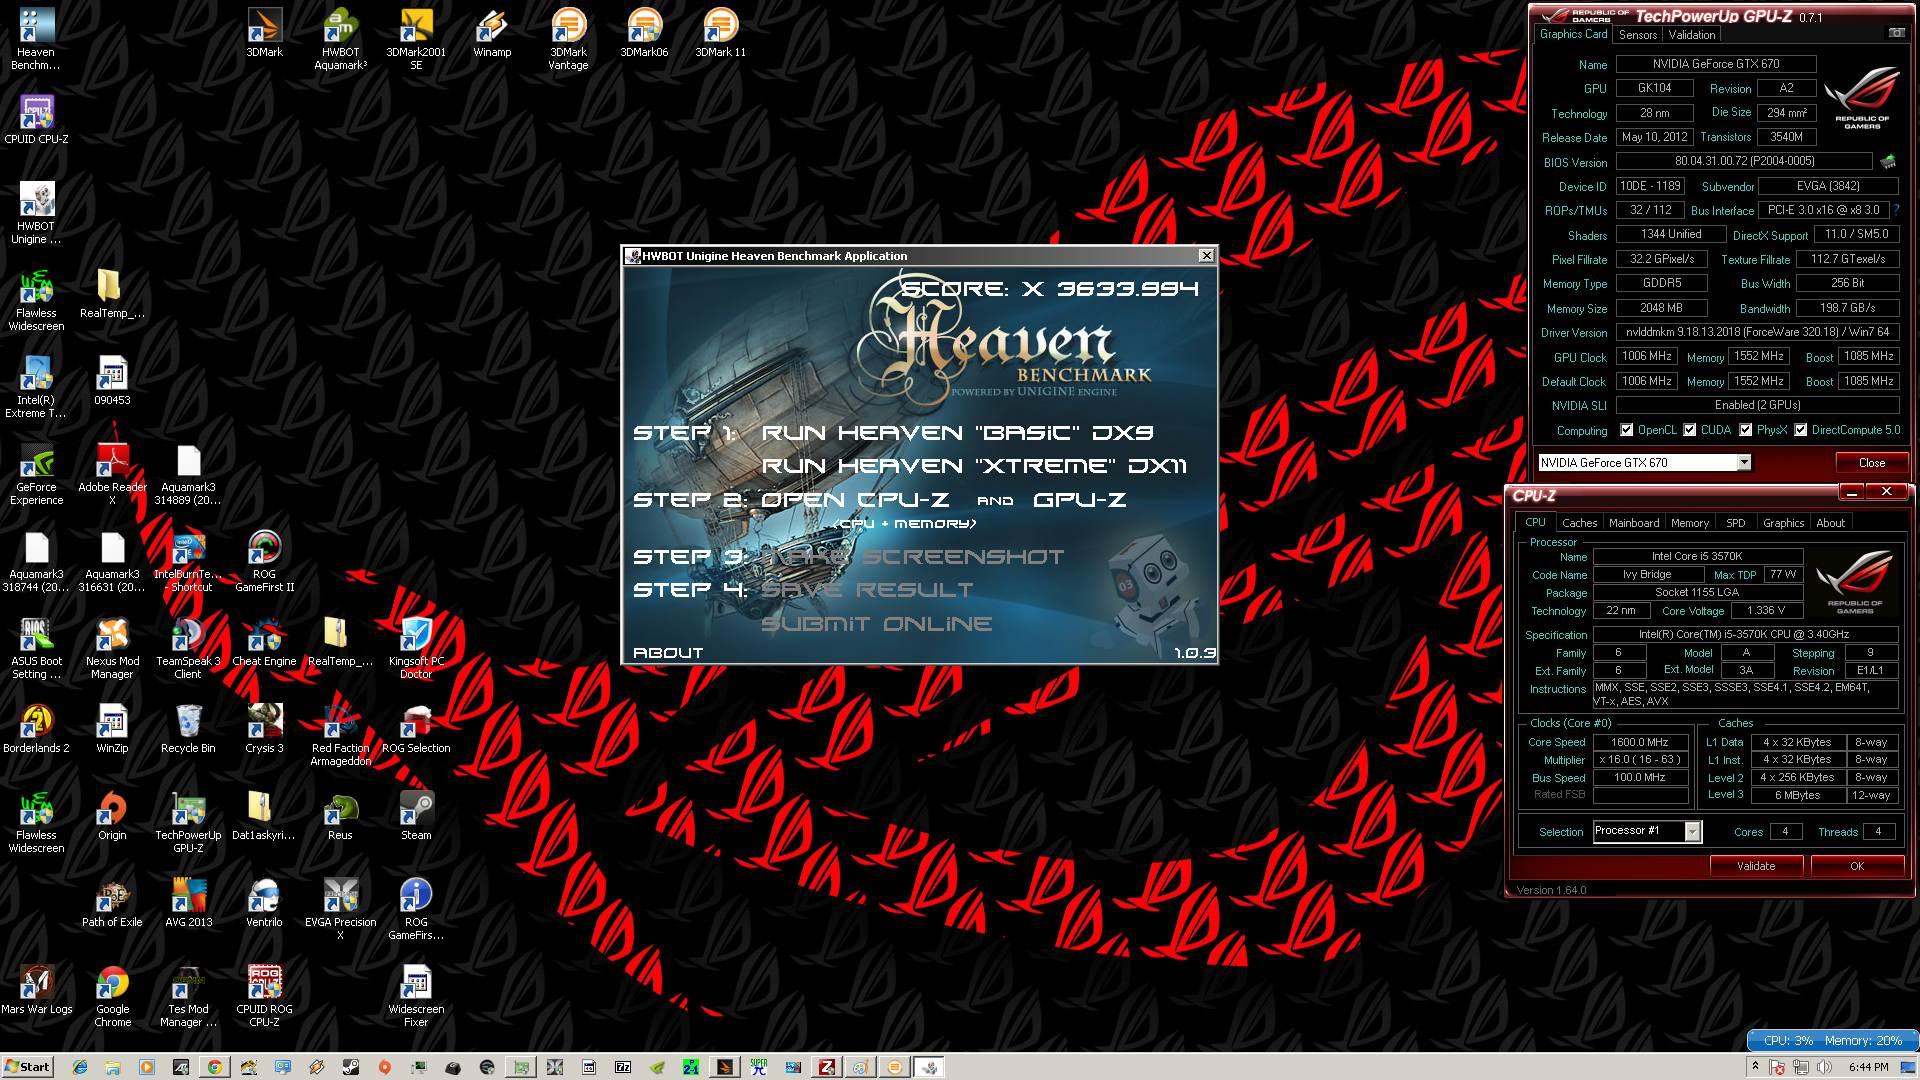Click Open CPU-Z link in Heaven
Viewport: 1920px width, 1080px height.
point(855,500)
